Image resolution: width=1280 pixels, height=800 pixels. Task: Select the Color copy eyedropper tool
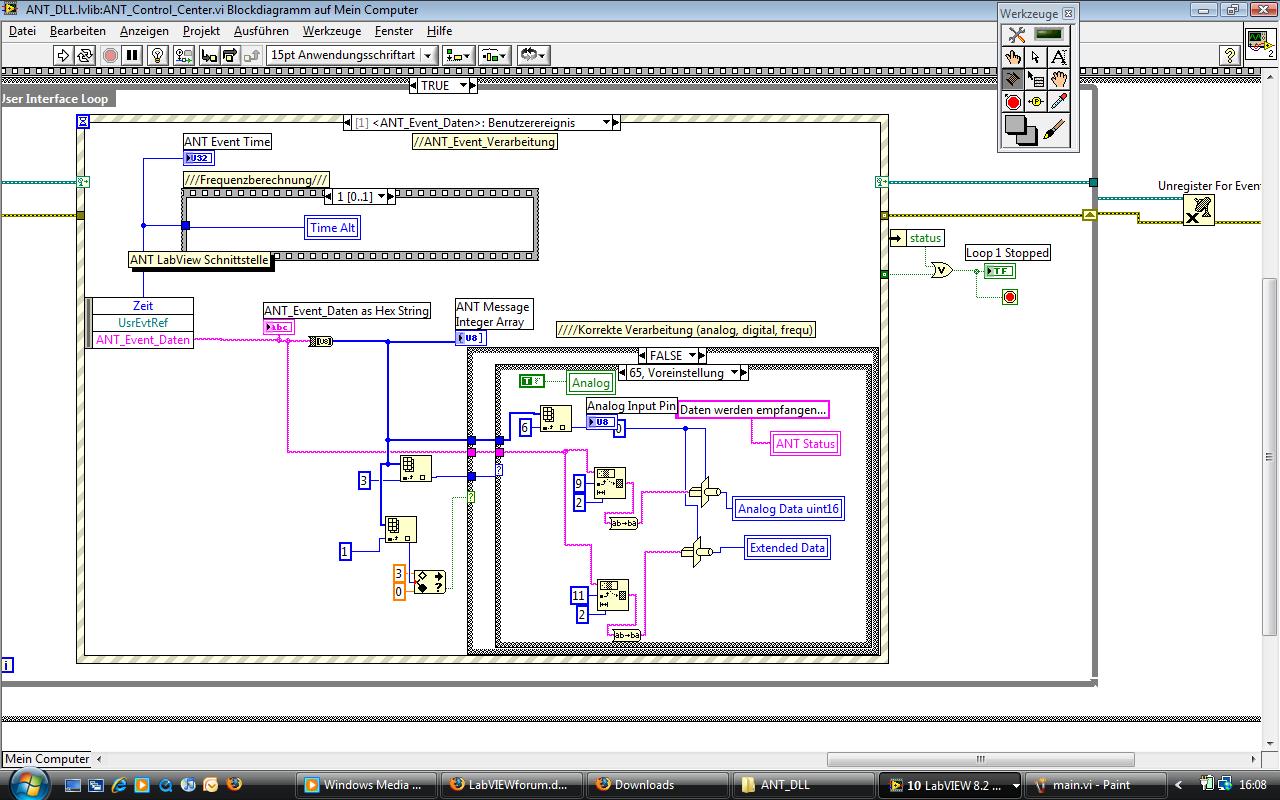[1059, 102]
